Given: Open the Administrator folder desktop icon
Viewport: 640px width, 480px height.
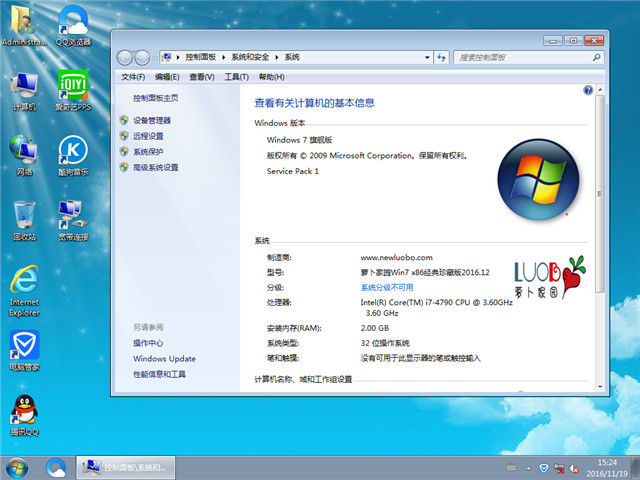Looking at the screenshot, I should coord(24,25).
